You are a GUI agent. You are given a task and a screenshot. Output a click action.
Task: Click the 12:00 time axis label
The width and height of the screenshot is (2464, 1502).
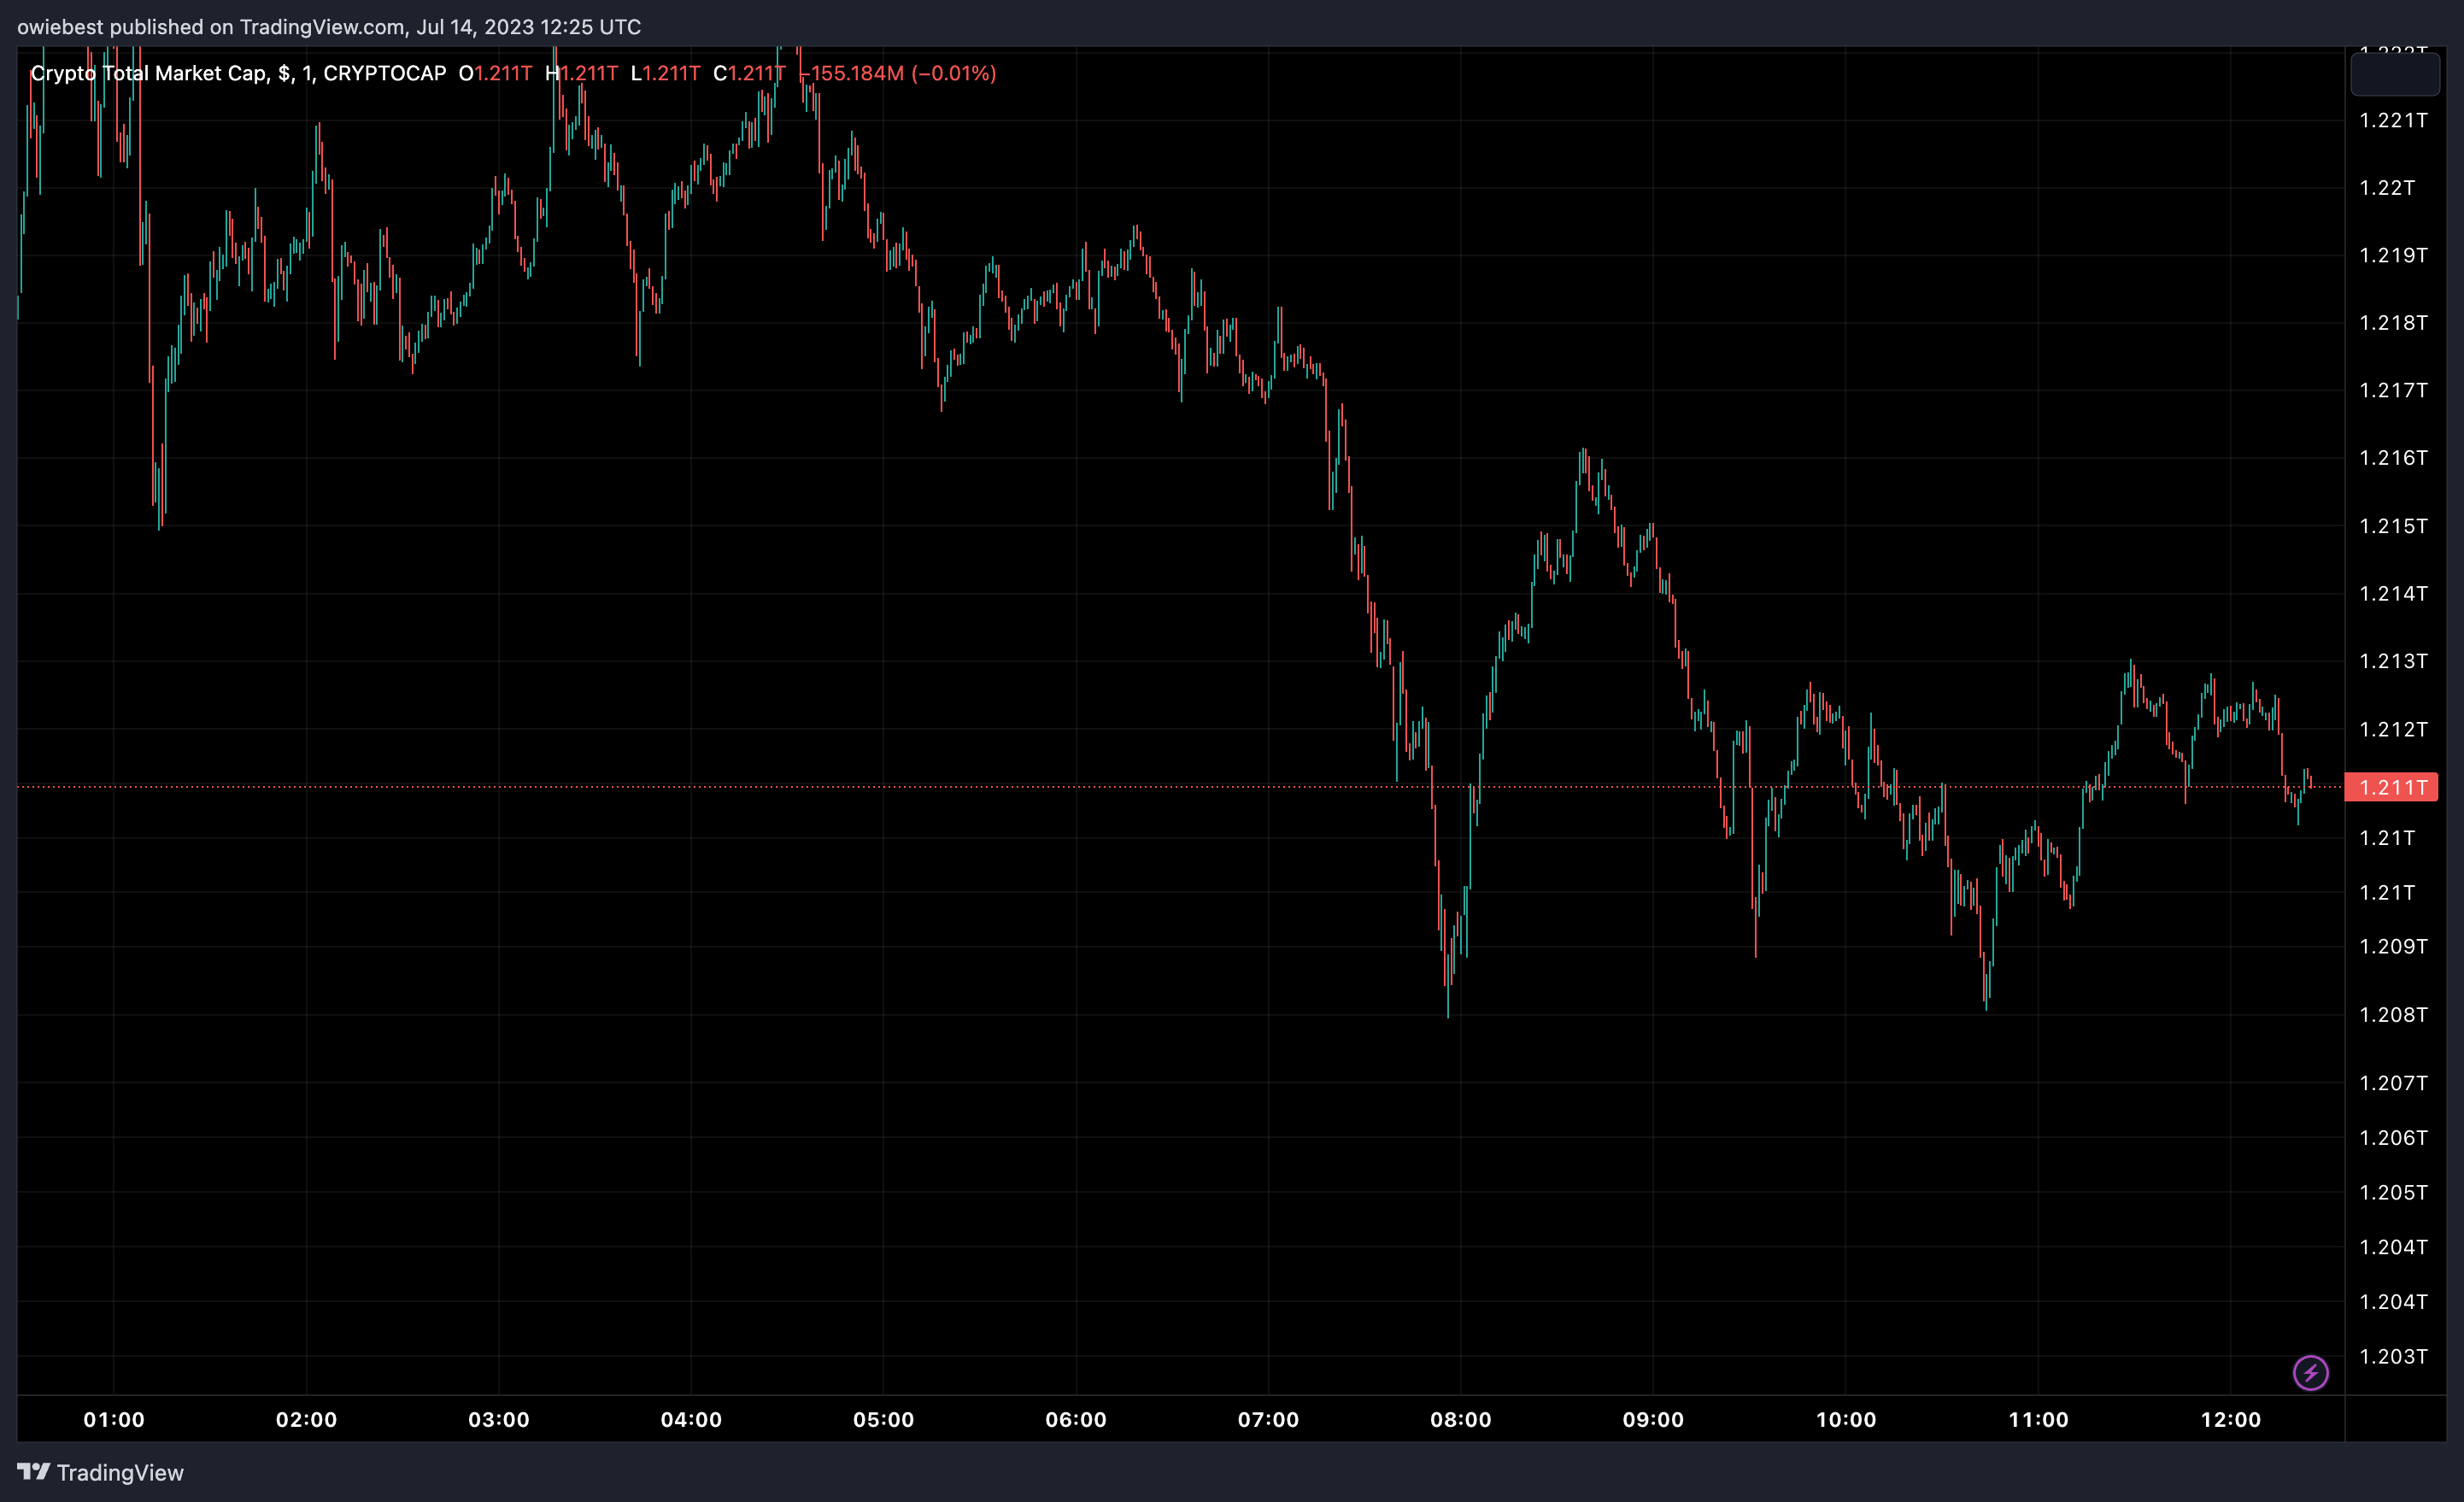(2231, 1419)
